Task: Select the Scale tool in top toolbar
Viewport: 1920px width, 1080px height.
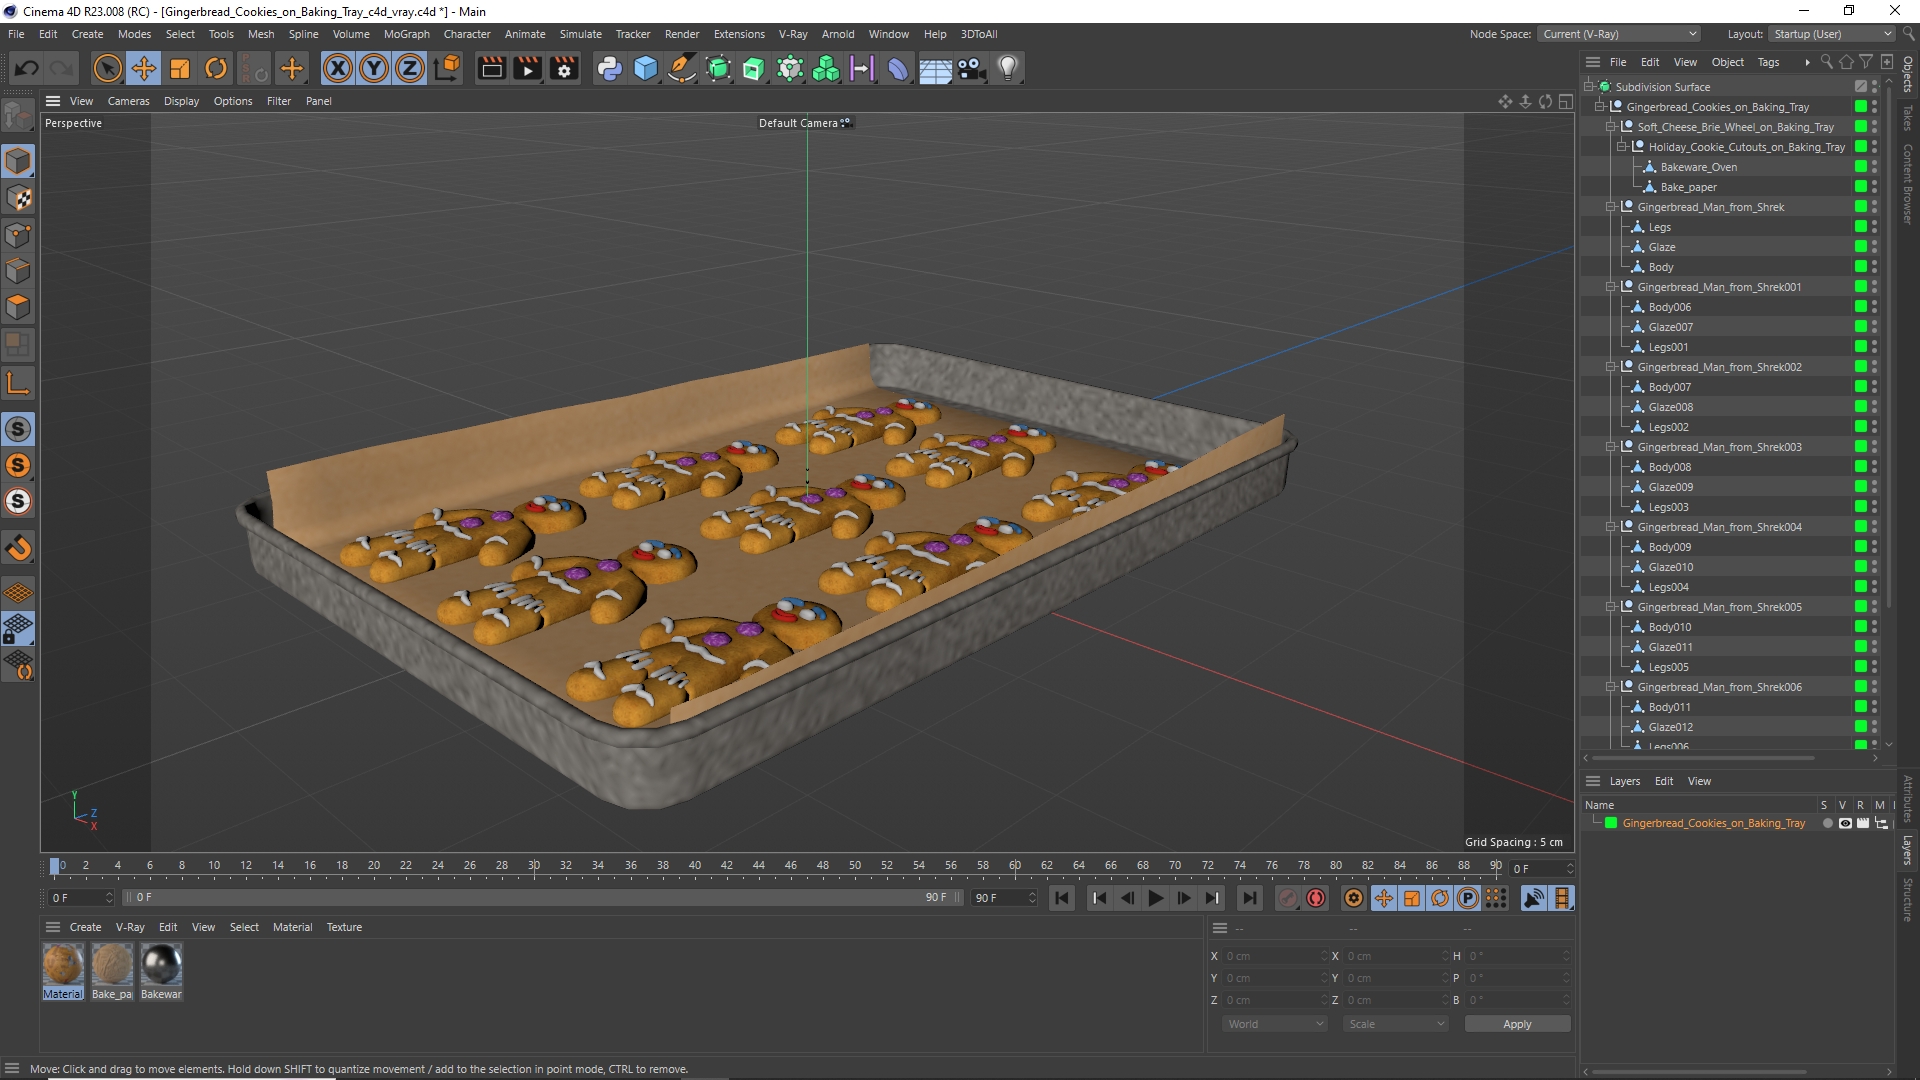Action: pos(180,68)
